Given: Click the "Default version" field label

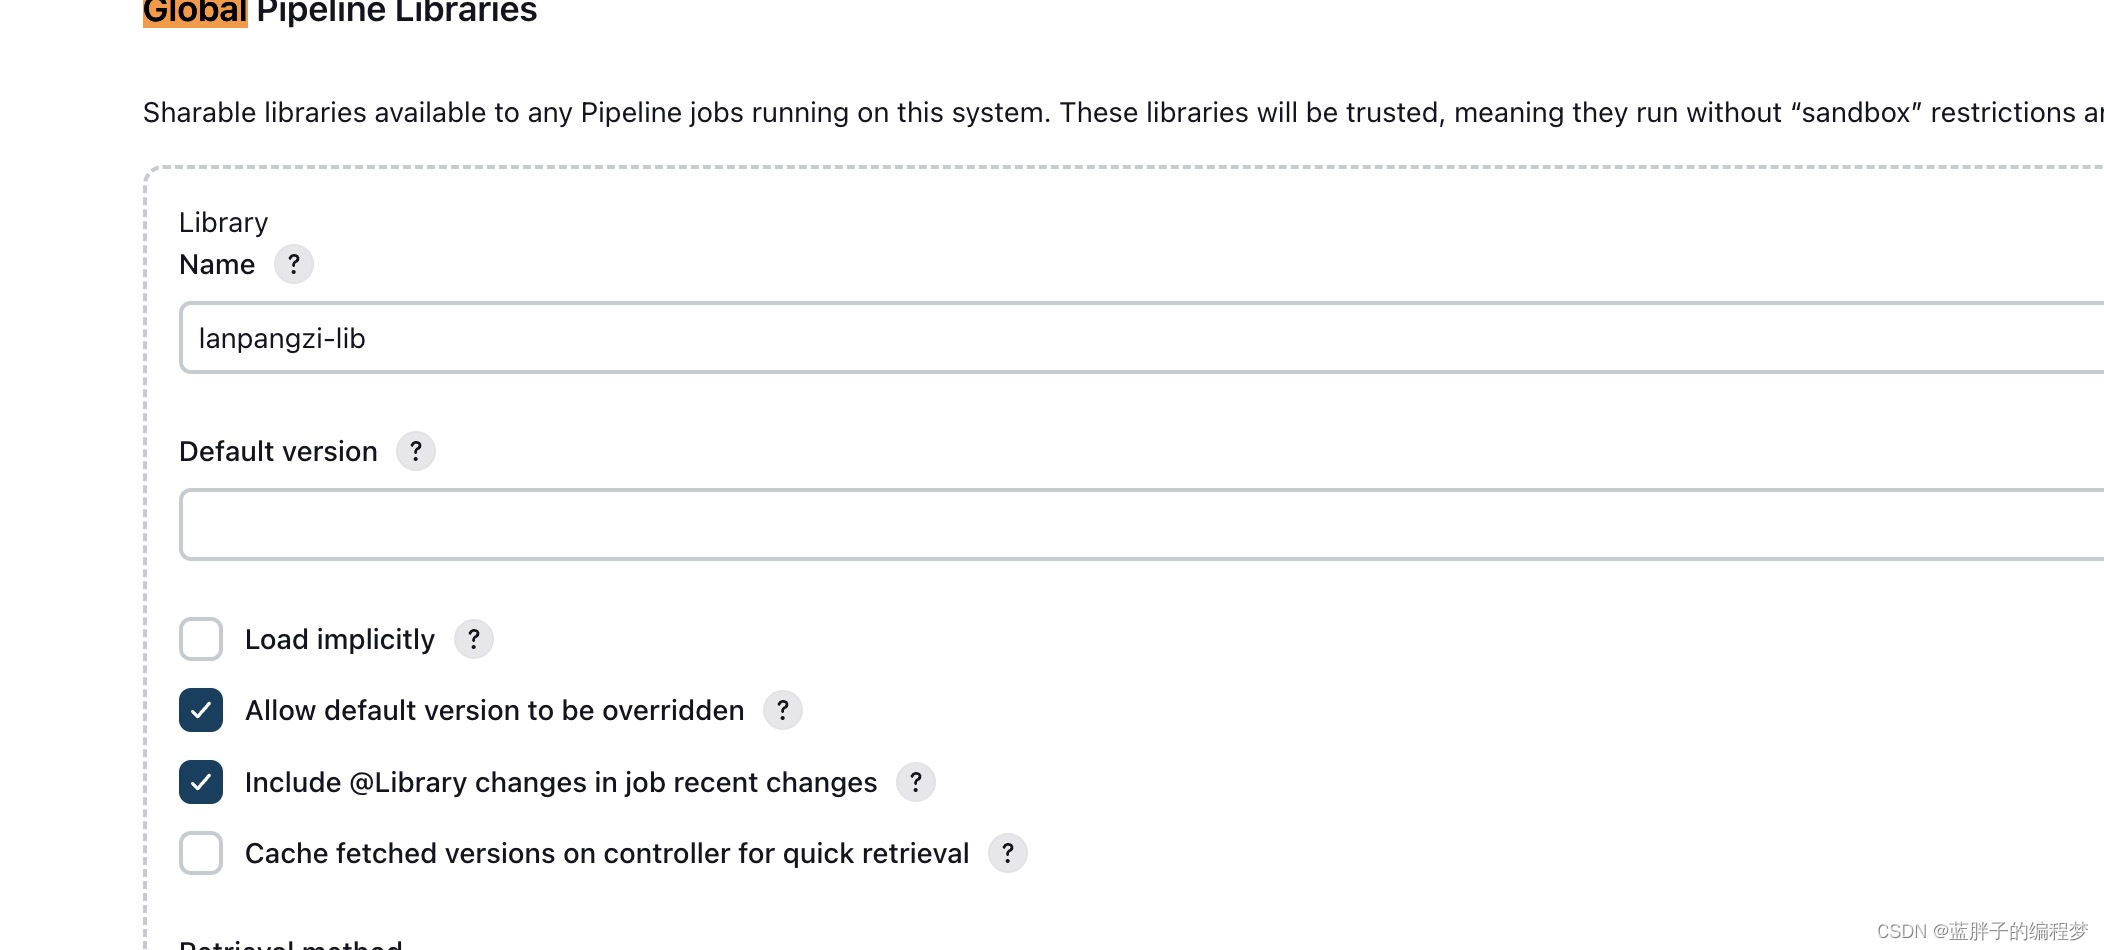Looking at the screenshot, I should coord(278,451).
